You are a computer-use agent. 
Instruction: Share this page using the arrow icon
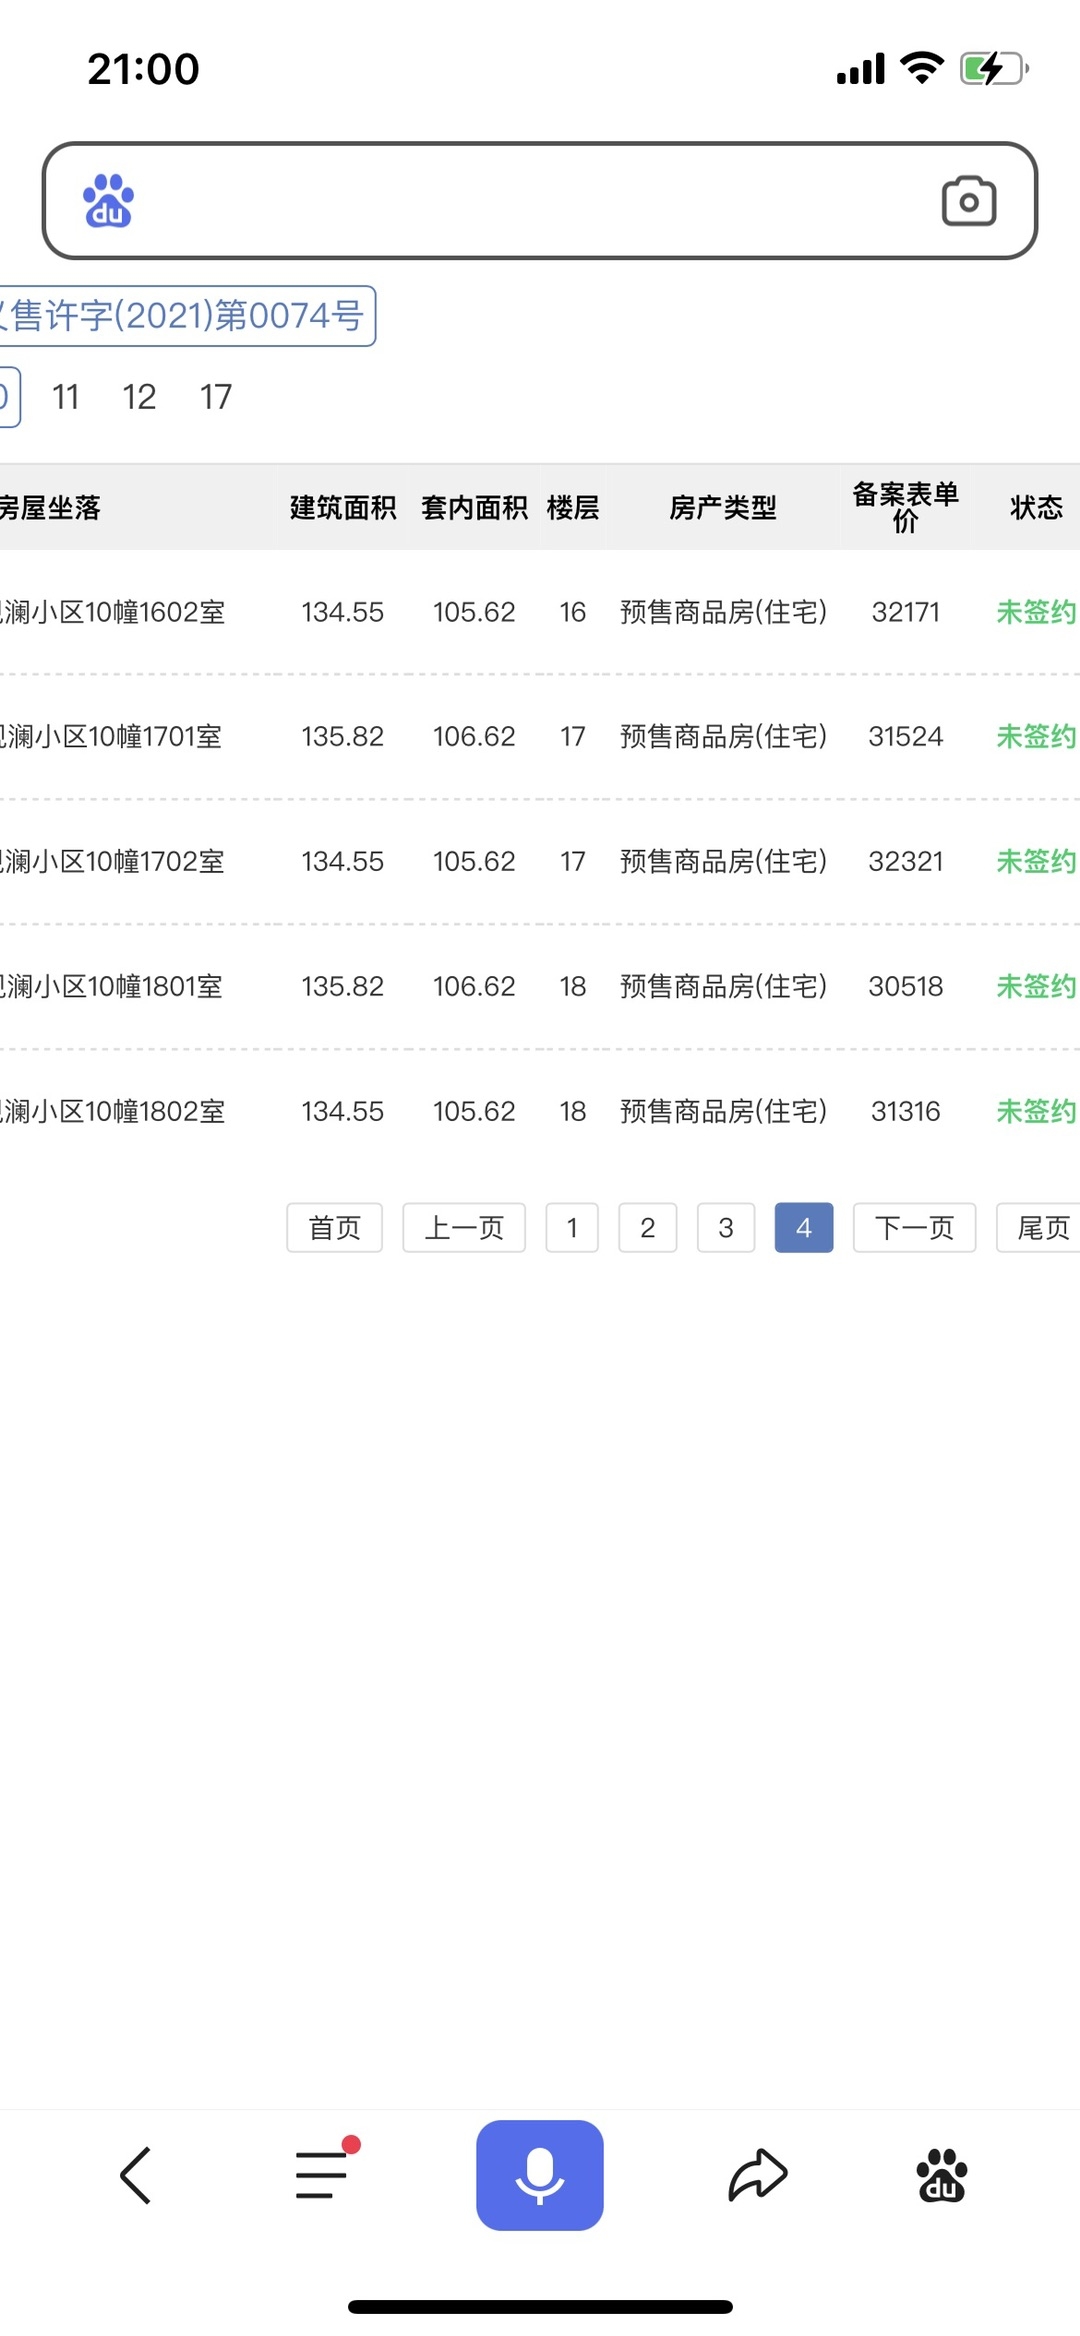(x=757, y=2175)
